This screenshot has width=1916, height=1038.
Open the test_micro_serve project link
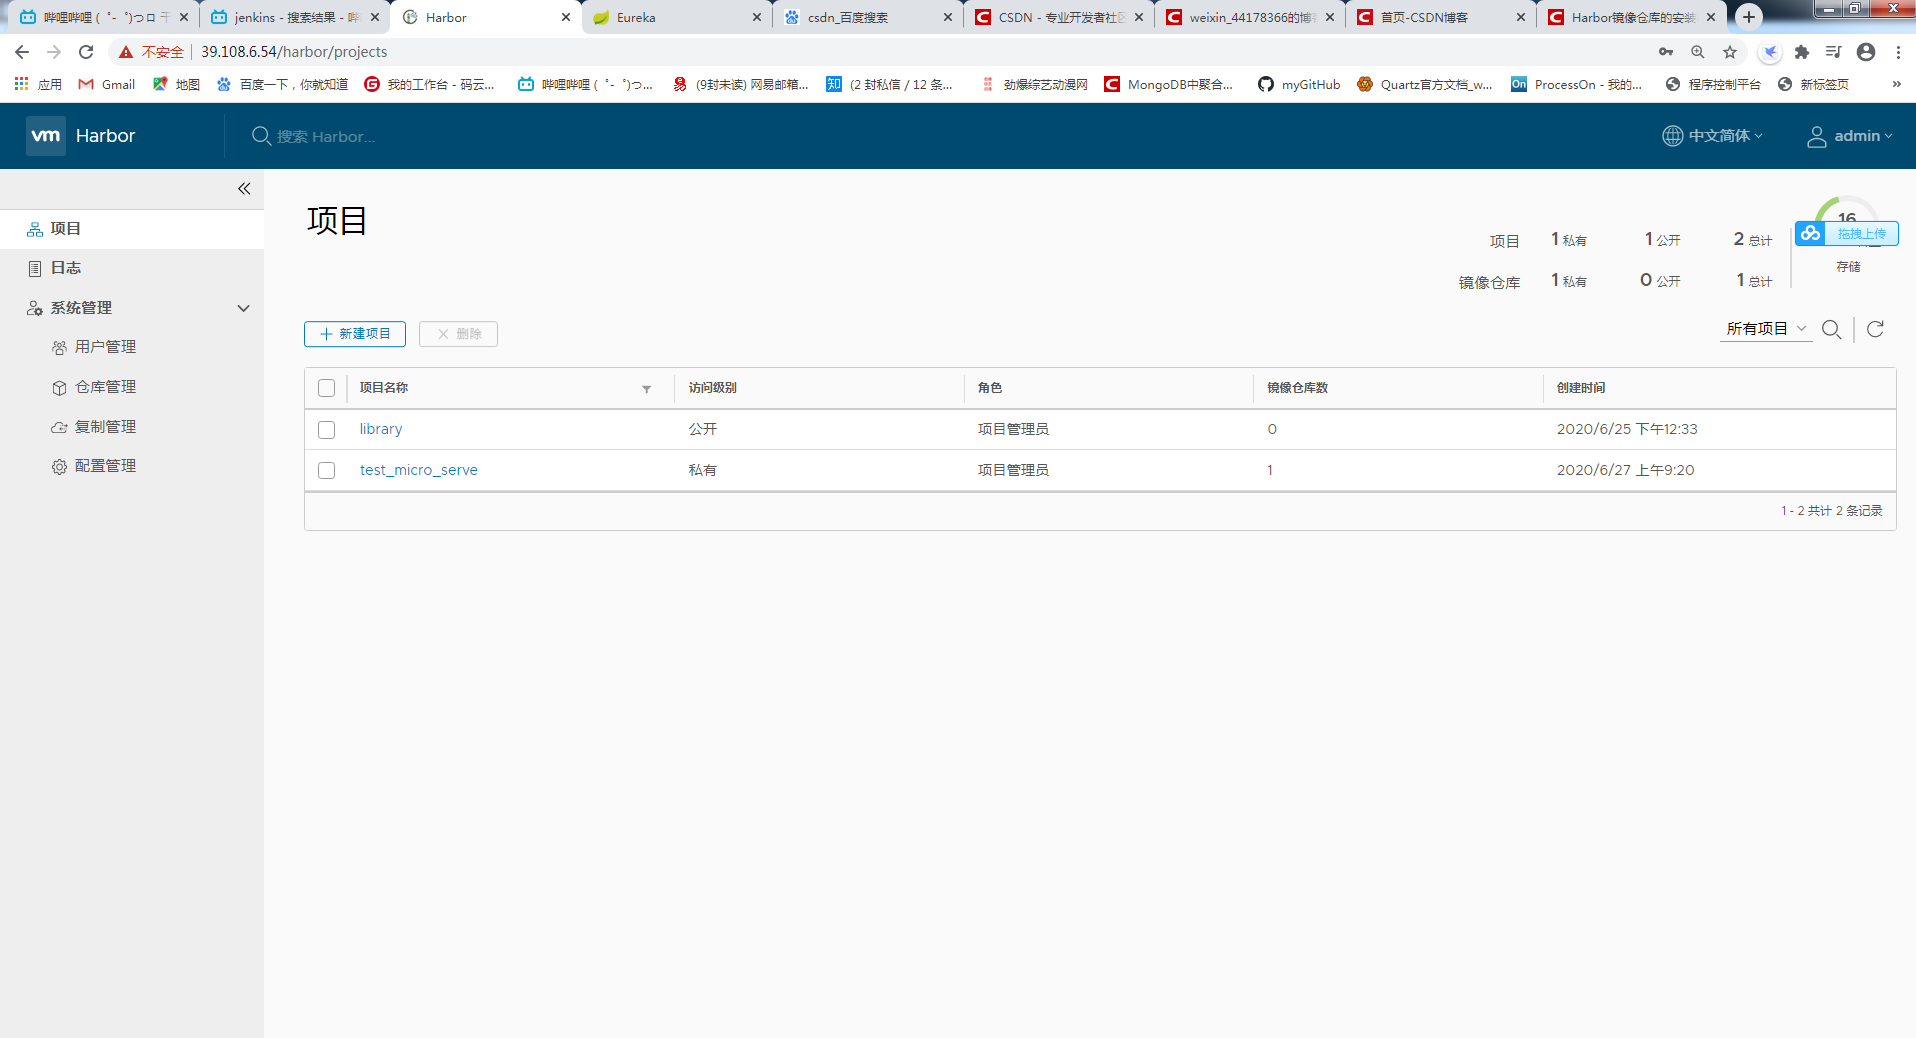pos(418,469)
